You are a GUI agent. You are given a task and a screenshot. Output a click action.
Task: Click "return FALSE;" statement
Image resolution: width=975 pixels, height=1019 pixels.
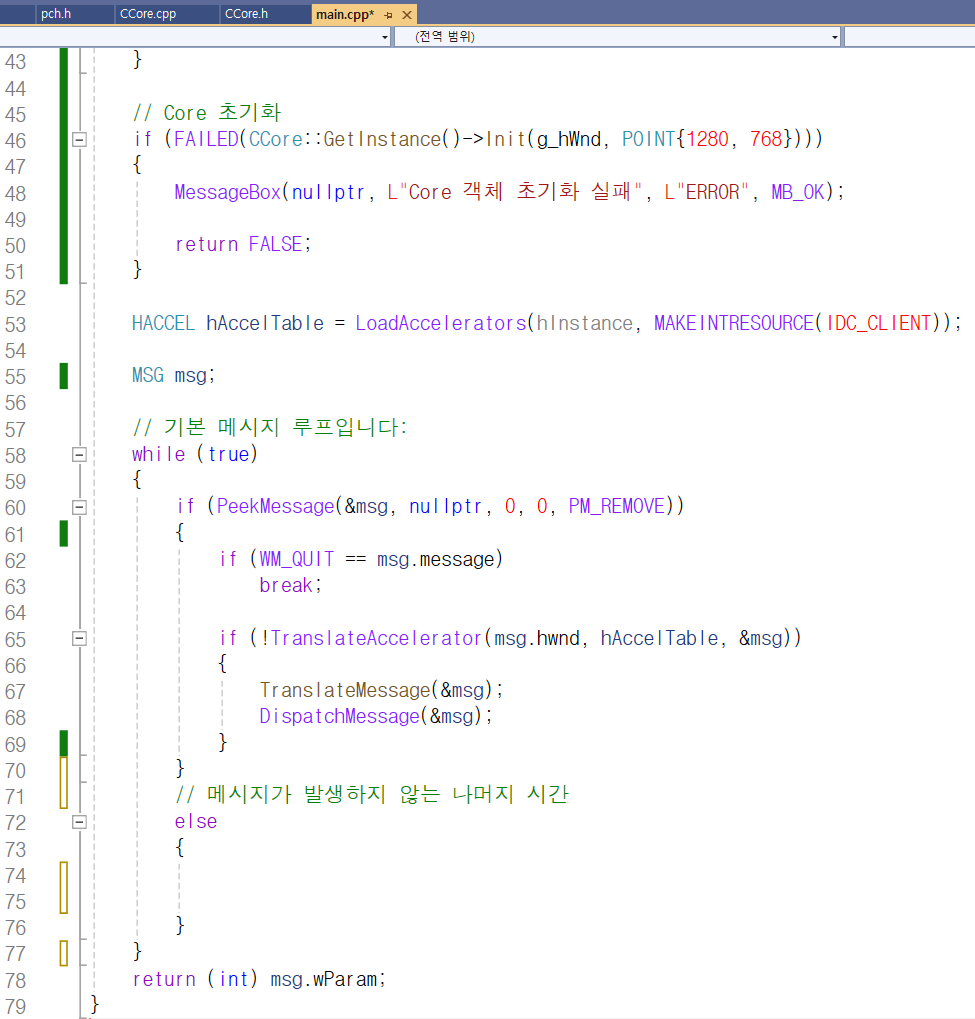coord(243,244)
